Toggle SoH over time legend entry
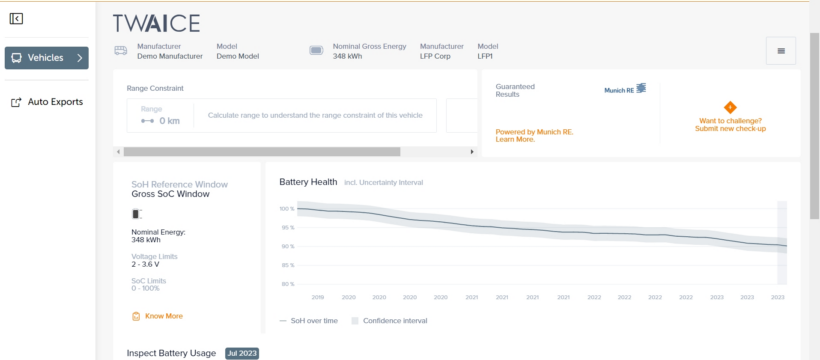This screenshot has height=360, width=820. coord(309,321)
